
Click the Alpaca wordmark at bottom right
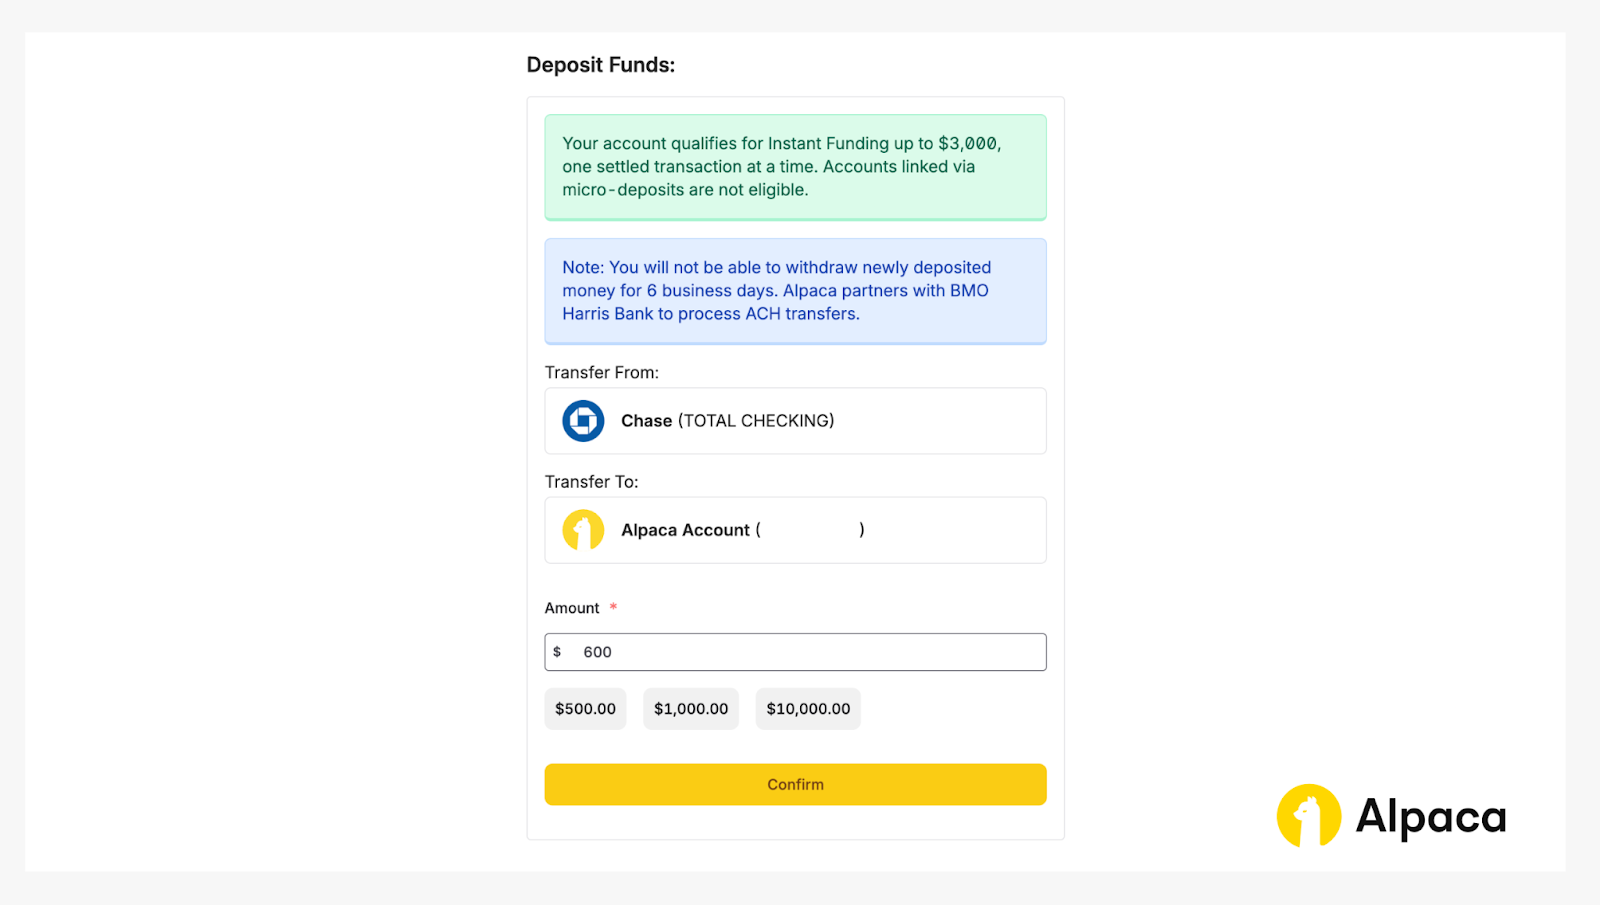pyautogui.click(x=1430, y=817)
